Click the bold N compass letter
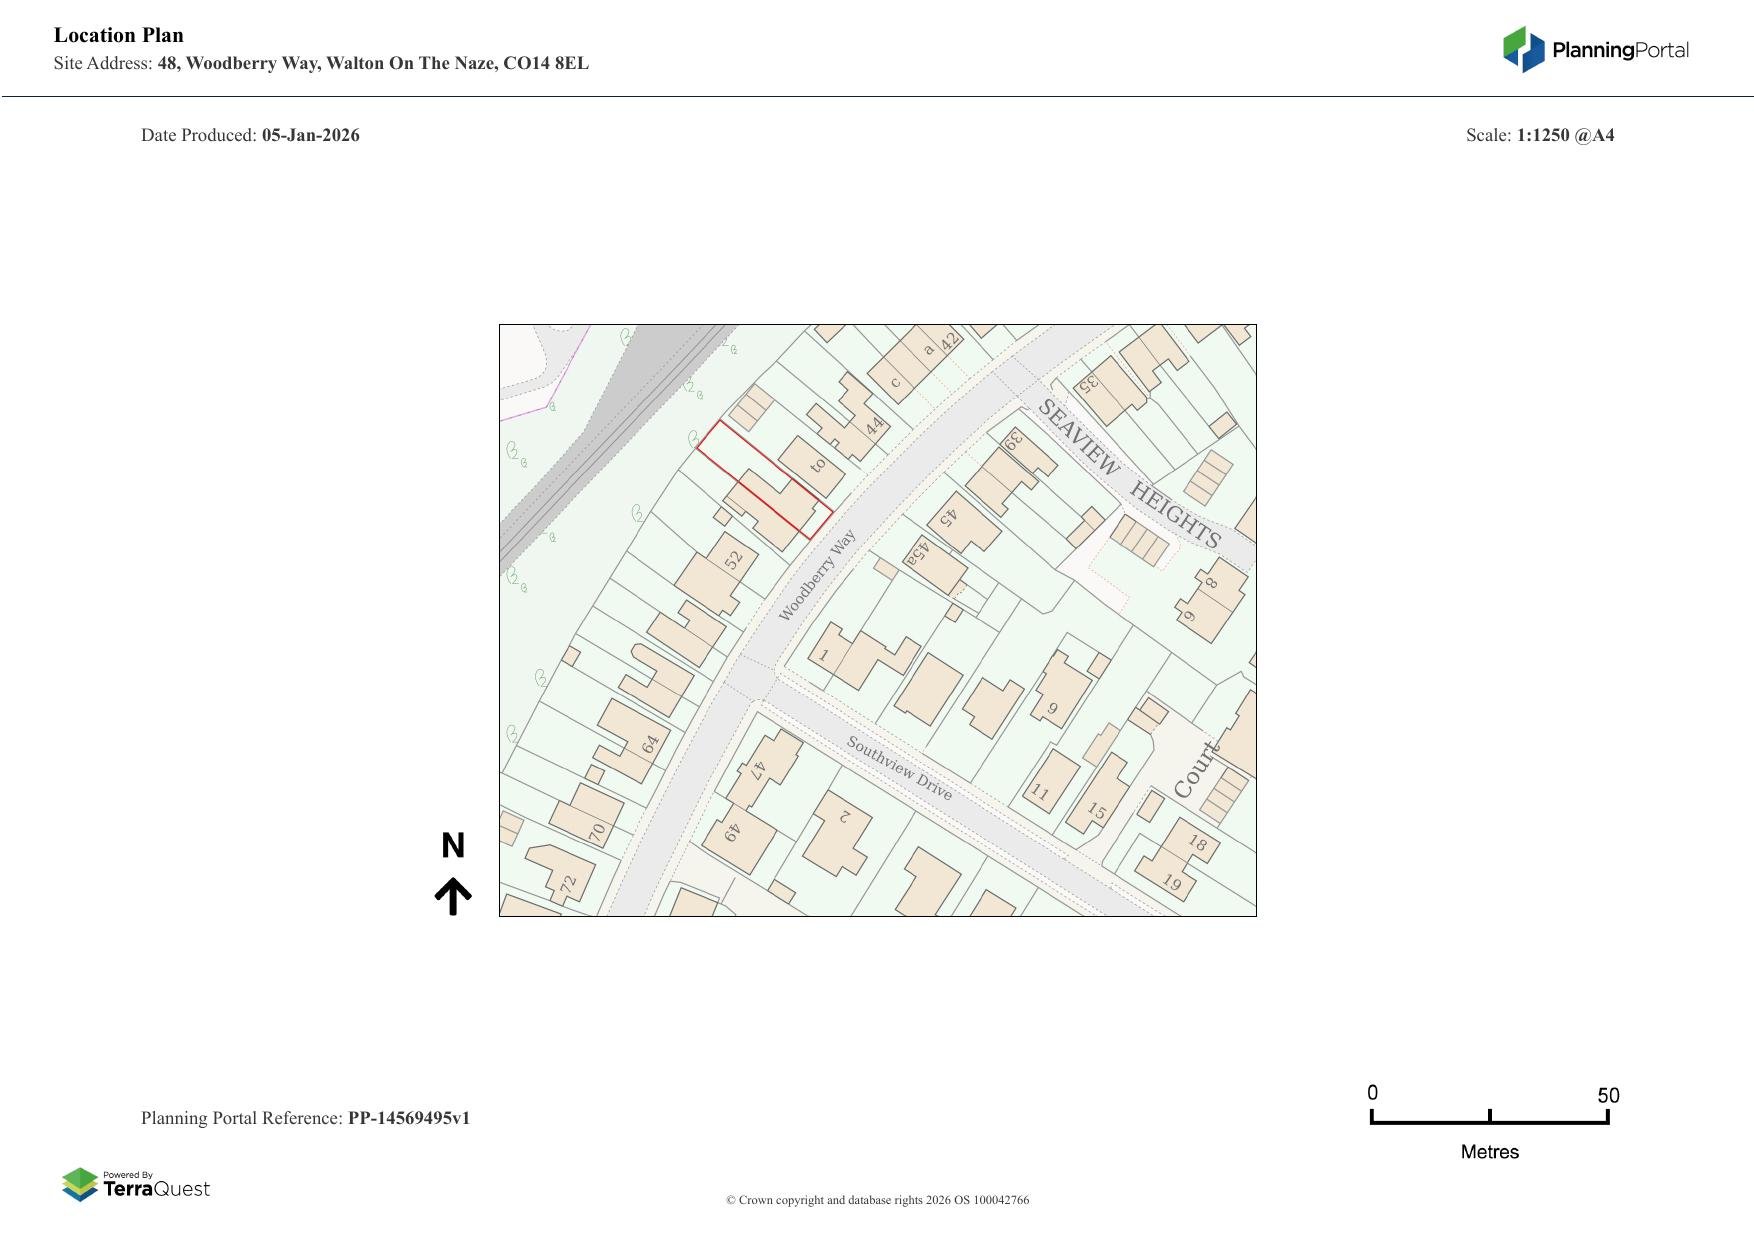 (x=453, y=846)
